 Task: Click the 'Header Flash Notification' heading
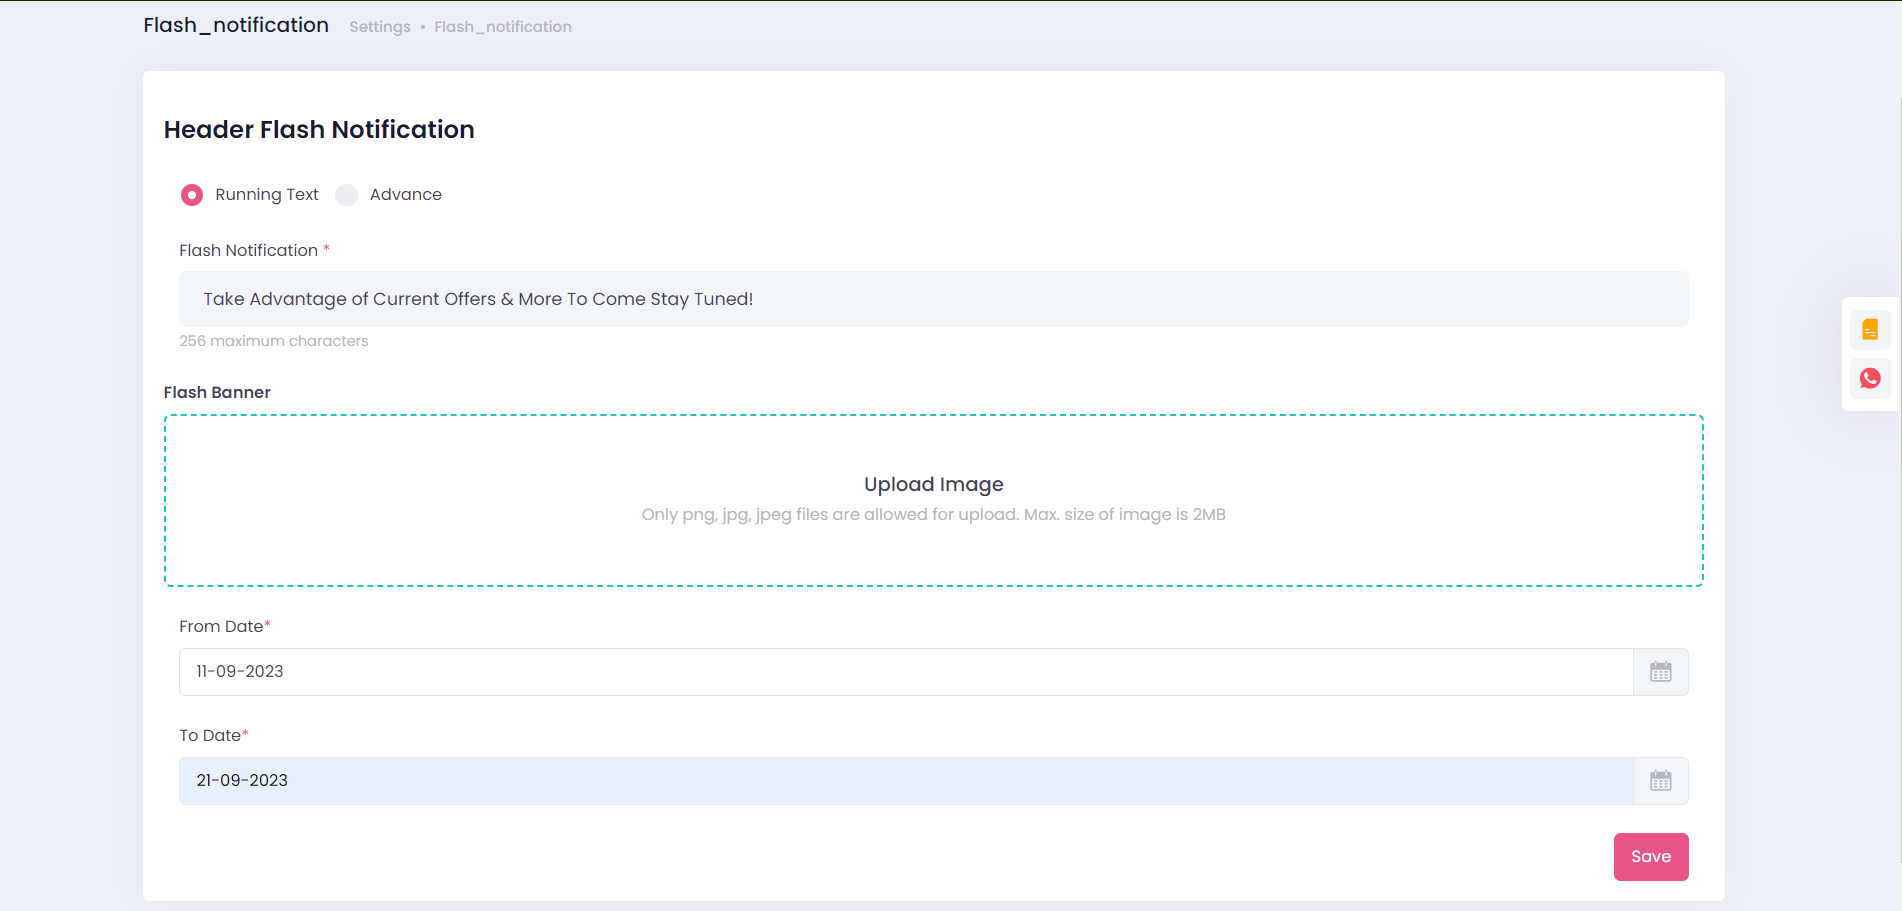(319, 130)
